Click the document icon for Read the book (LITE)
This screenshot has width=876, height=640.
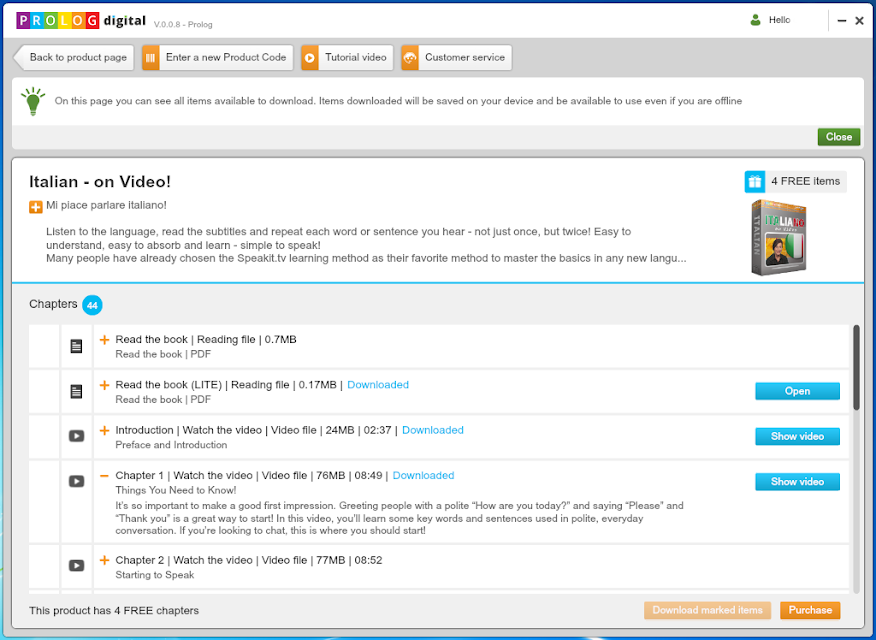(x=77, y=391)
